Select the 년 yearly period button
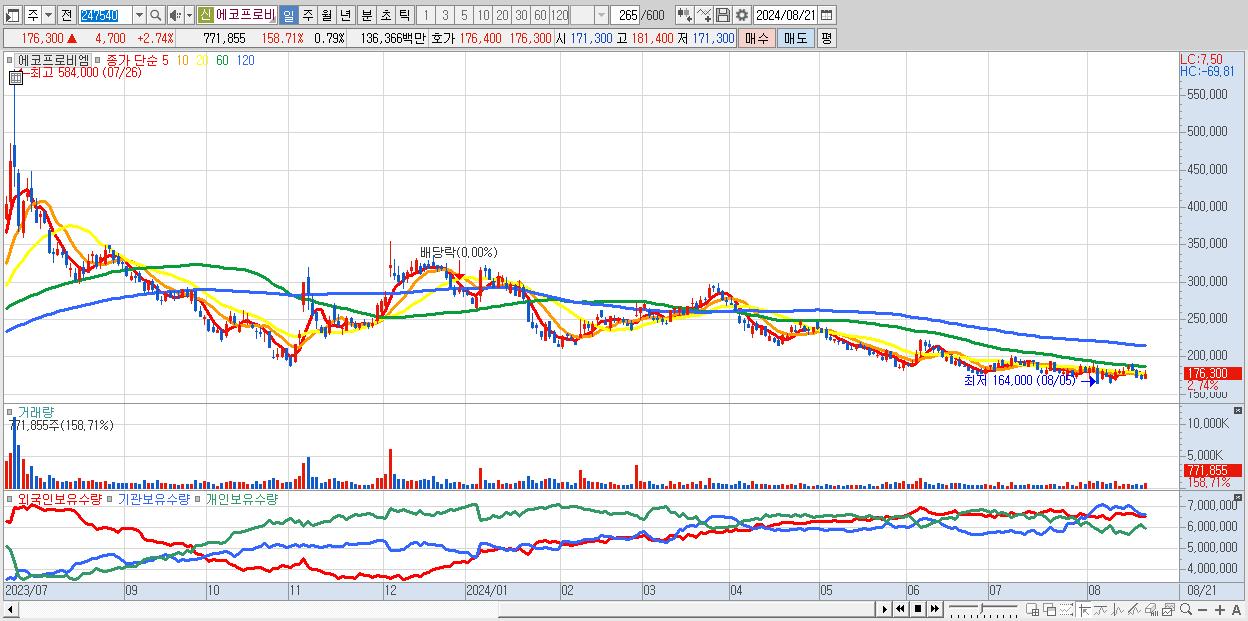This screenshot has width=1248, height=621. point(345,15)
